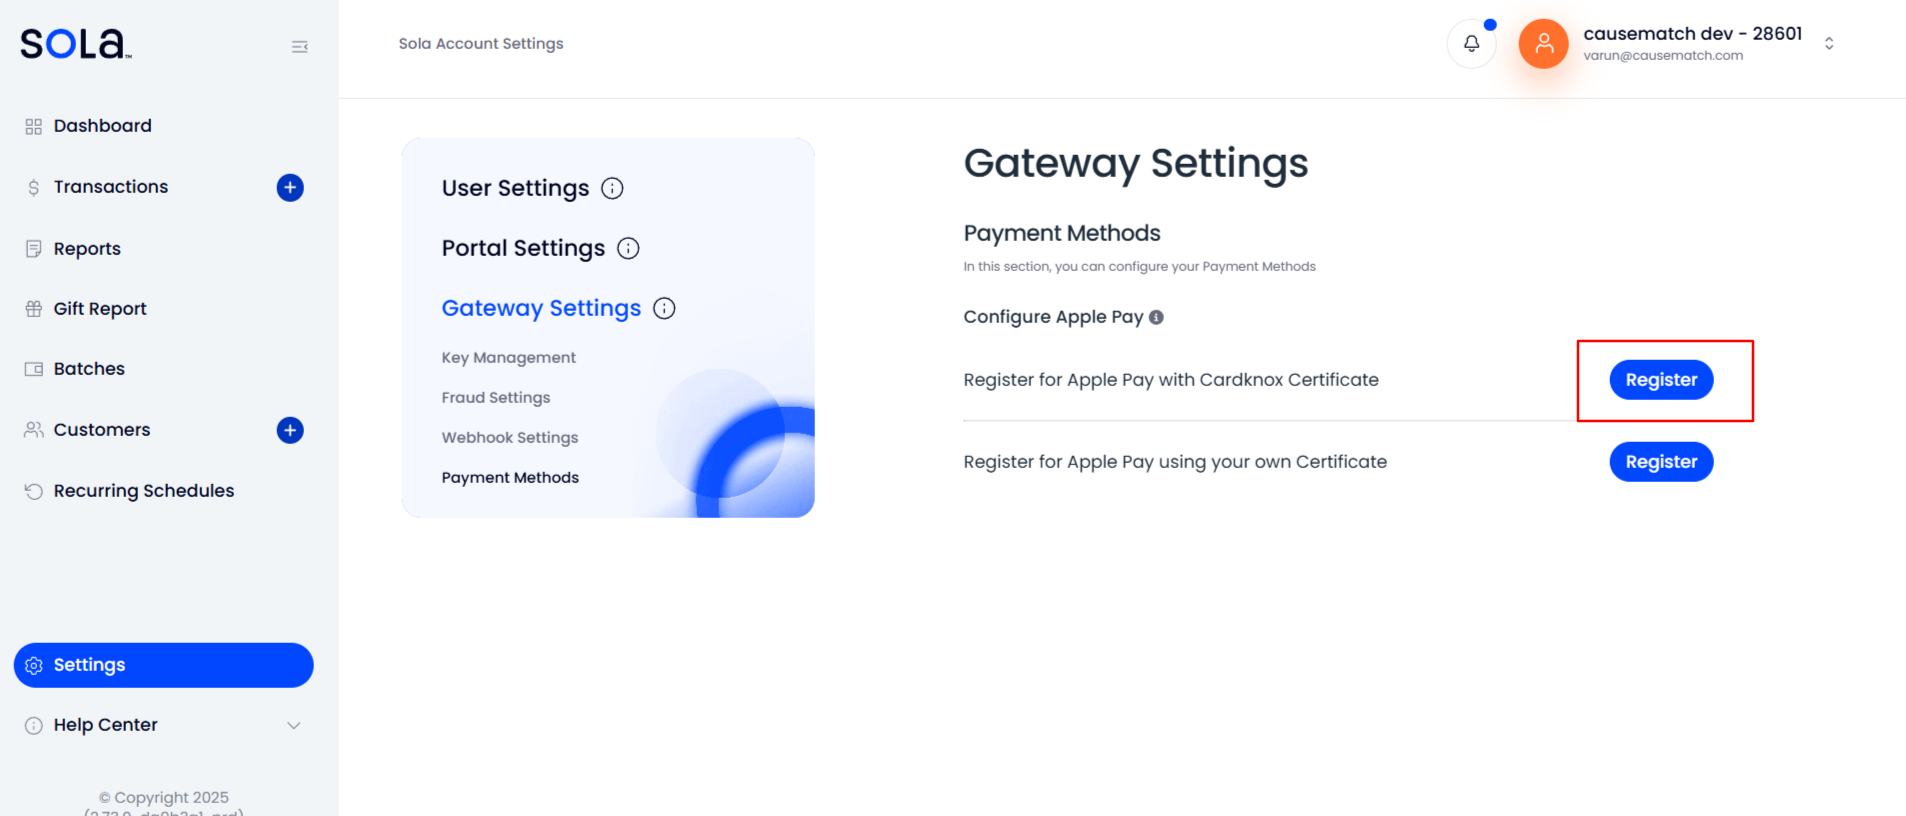The image size is (1906, 816).
Task: Go to Webhook Settings
Action: coord(510,438)
